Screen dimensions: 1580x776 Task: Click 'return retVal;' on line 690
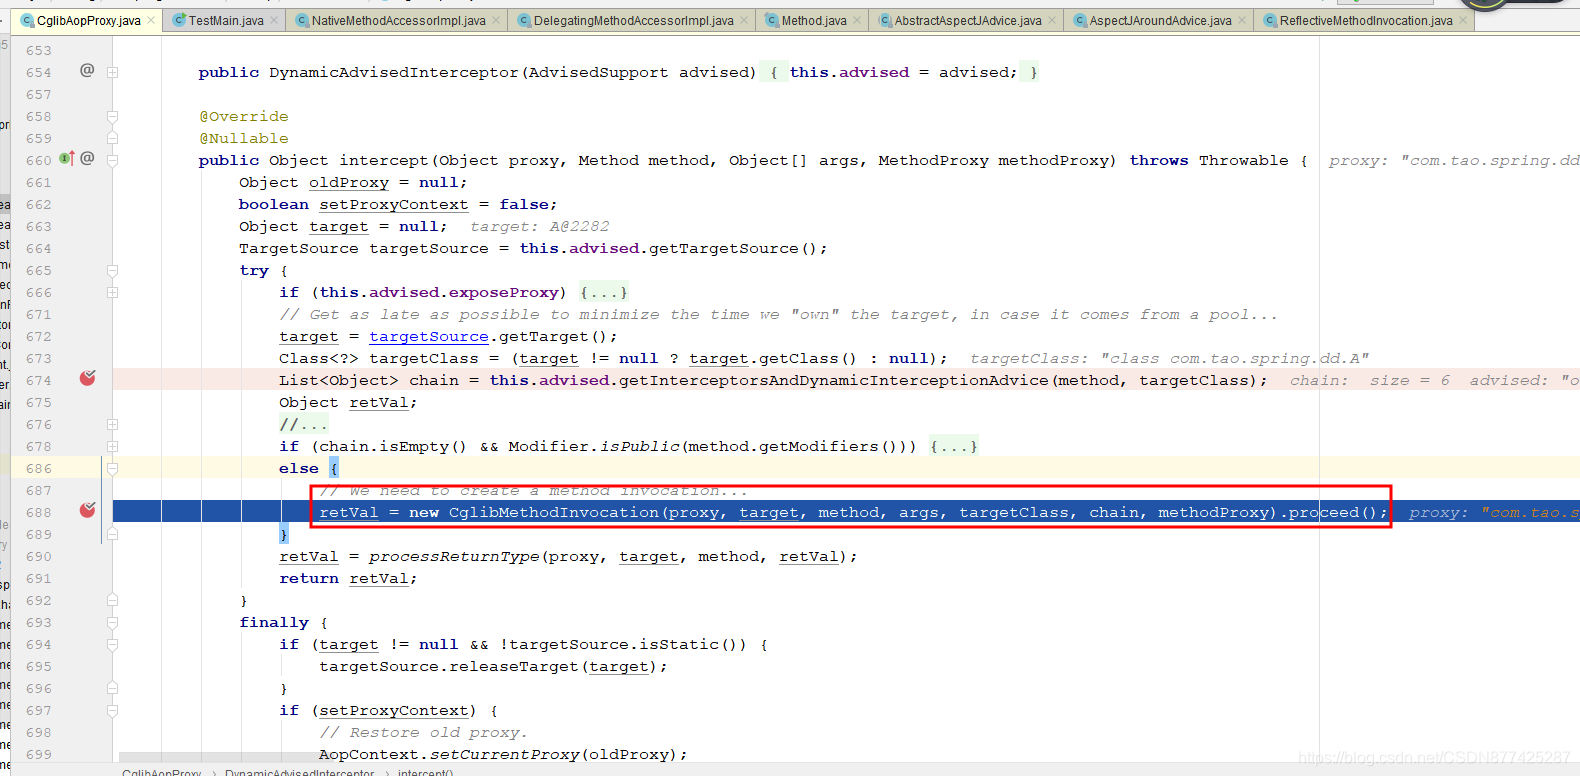pyautogui.click(x=348, y=578)
